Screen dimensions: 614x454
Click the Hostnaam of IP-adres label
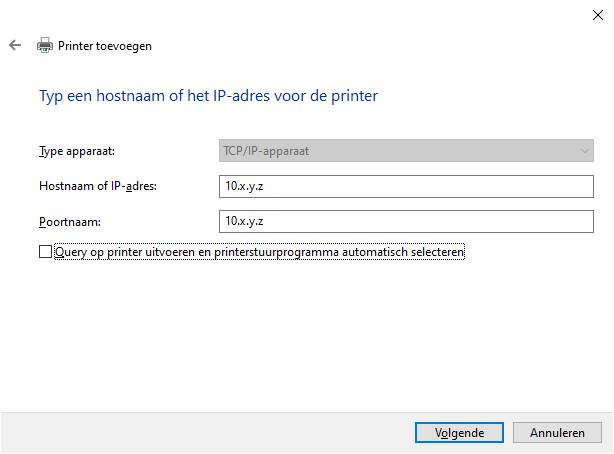coord(98,186)
